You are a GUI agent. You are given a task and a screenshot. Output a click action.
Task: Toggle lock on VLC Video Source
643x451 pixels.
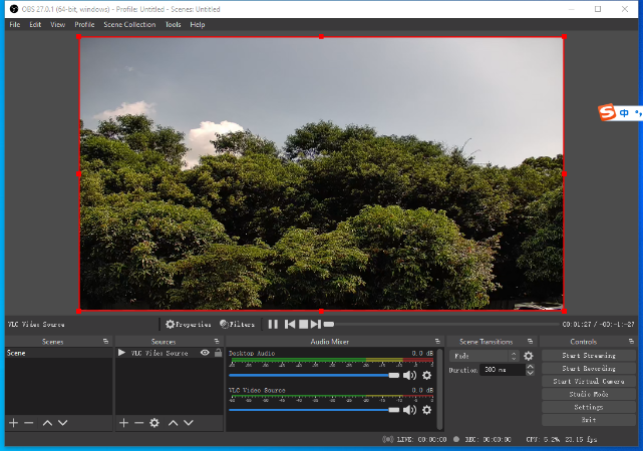pos(218,353)
